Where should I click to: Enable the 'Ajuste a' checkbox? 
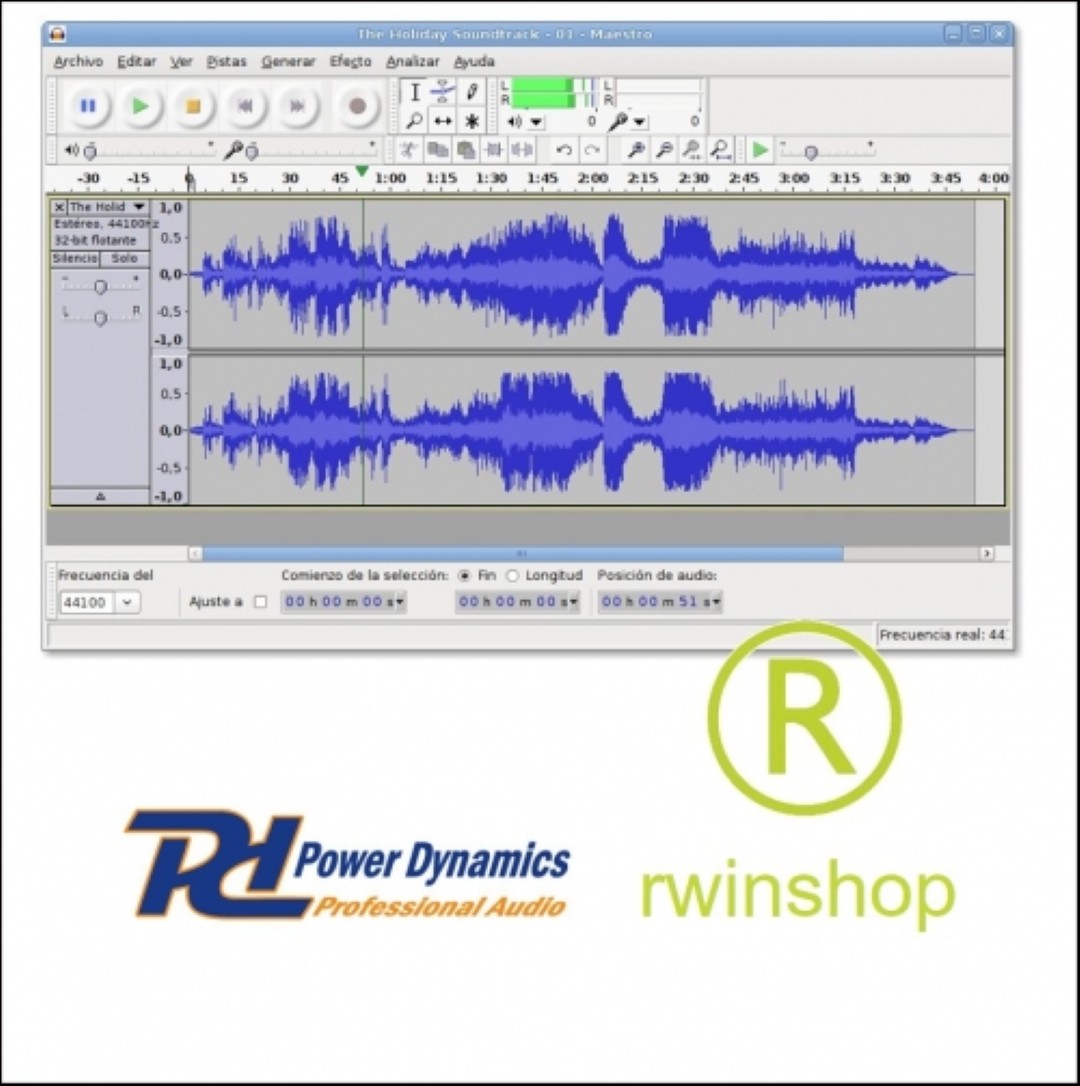point(260,602)
